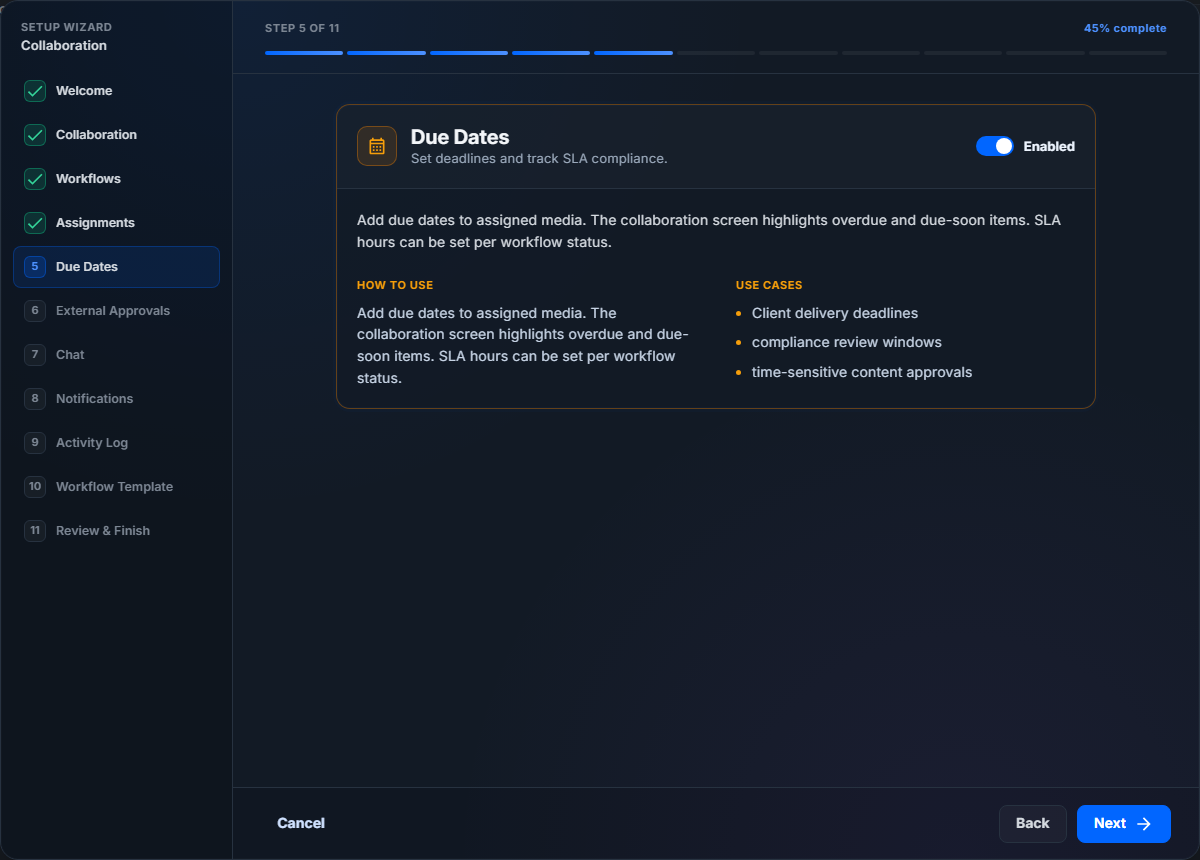Click the last progress bar segment
Image resolution: width=1200 pixels, height=860 pixels.
pyautogui.click(x=1128, y=53)
